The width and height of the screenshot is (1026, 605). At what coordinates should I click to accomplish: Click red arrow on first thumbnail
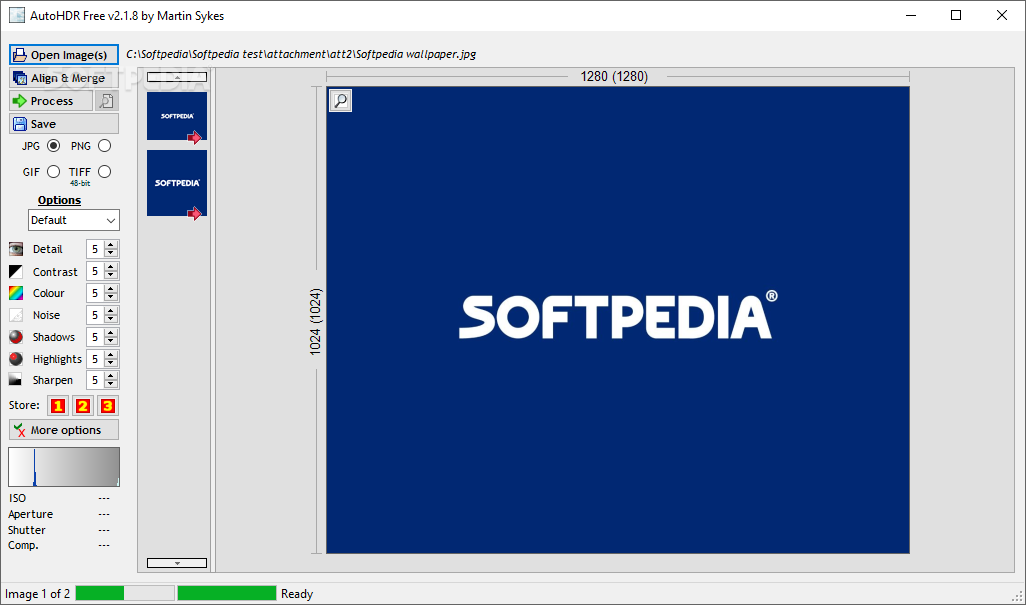[x=194, y=137]
